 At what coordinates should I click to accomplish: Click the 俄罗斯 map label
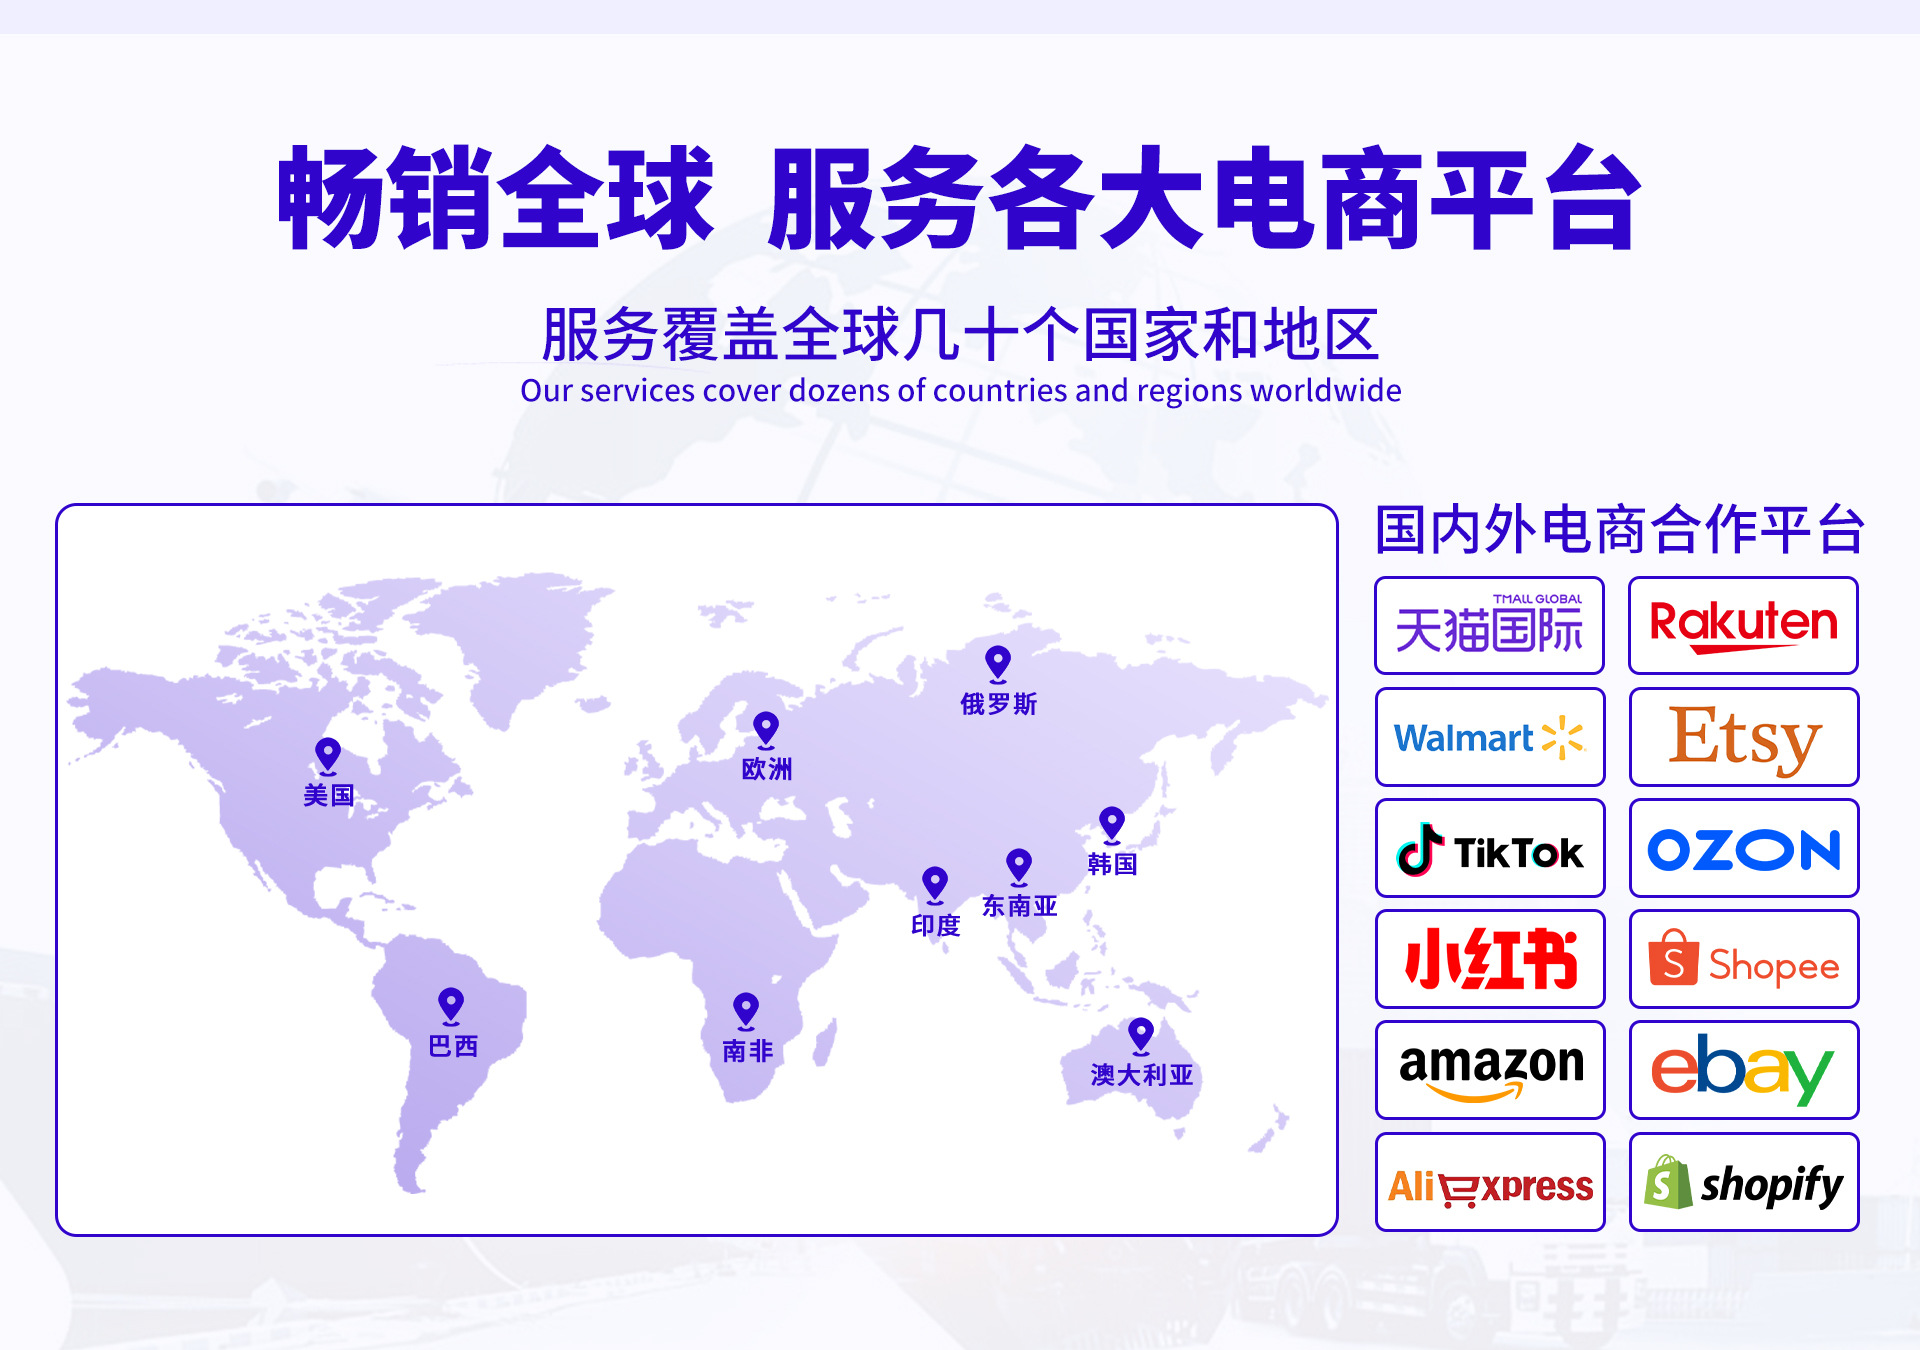tap(999, 704)
